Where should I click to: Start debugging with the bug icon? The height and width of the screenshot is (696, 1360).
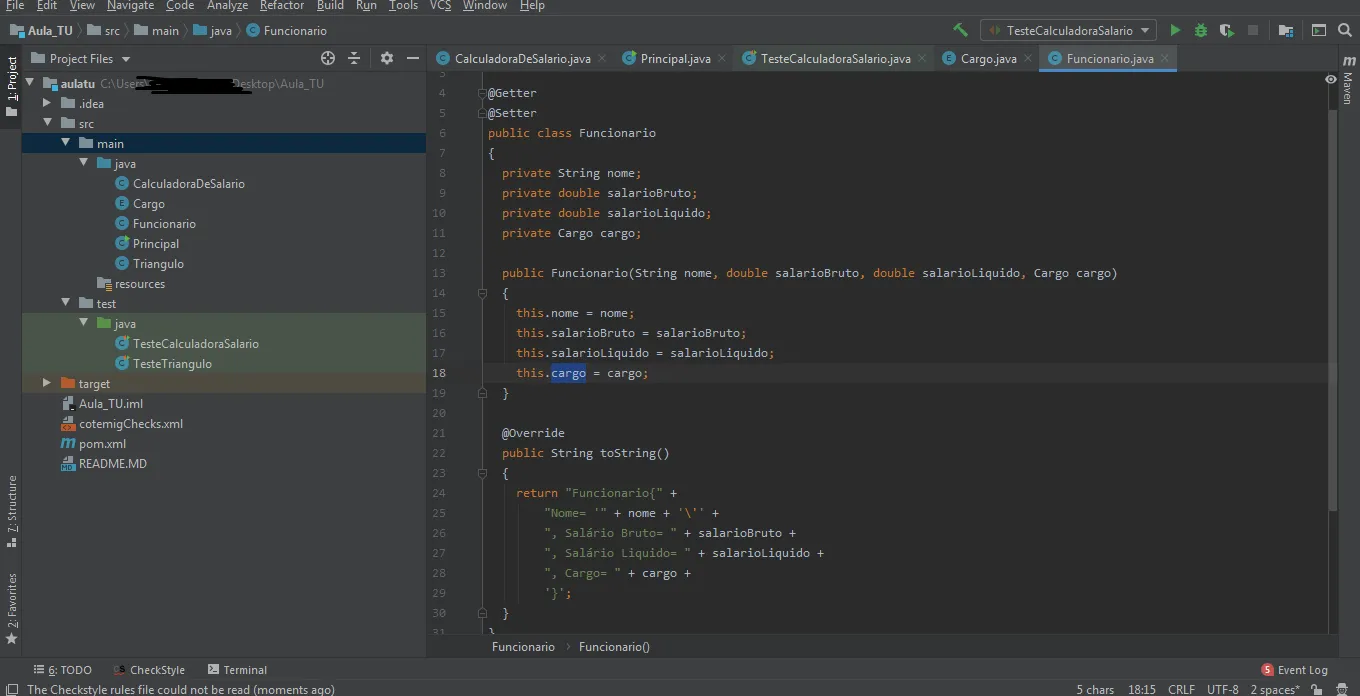(1201, 31)
